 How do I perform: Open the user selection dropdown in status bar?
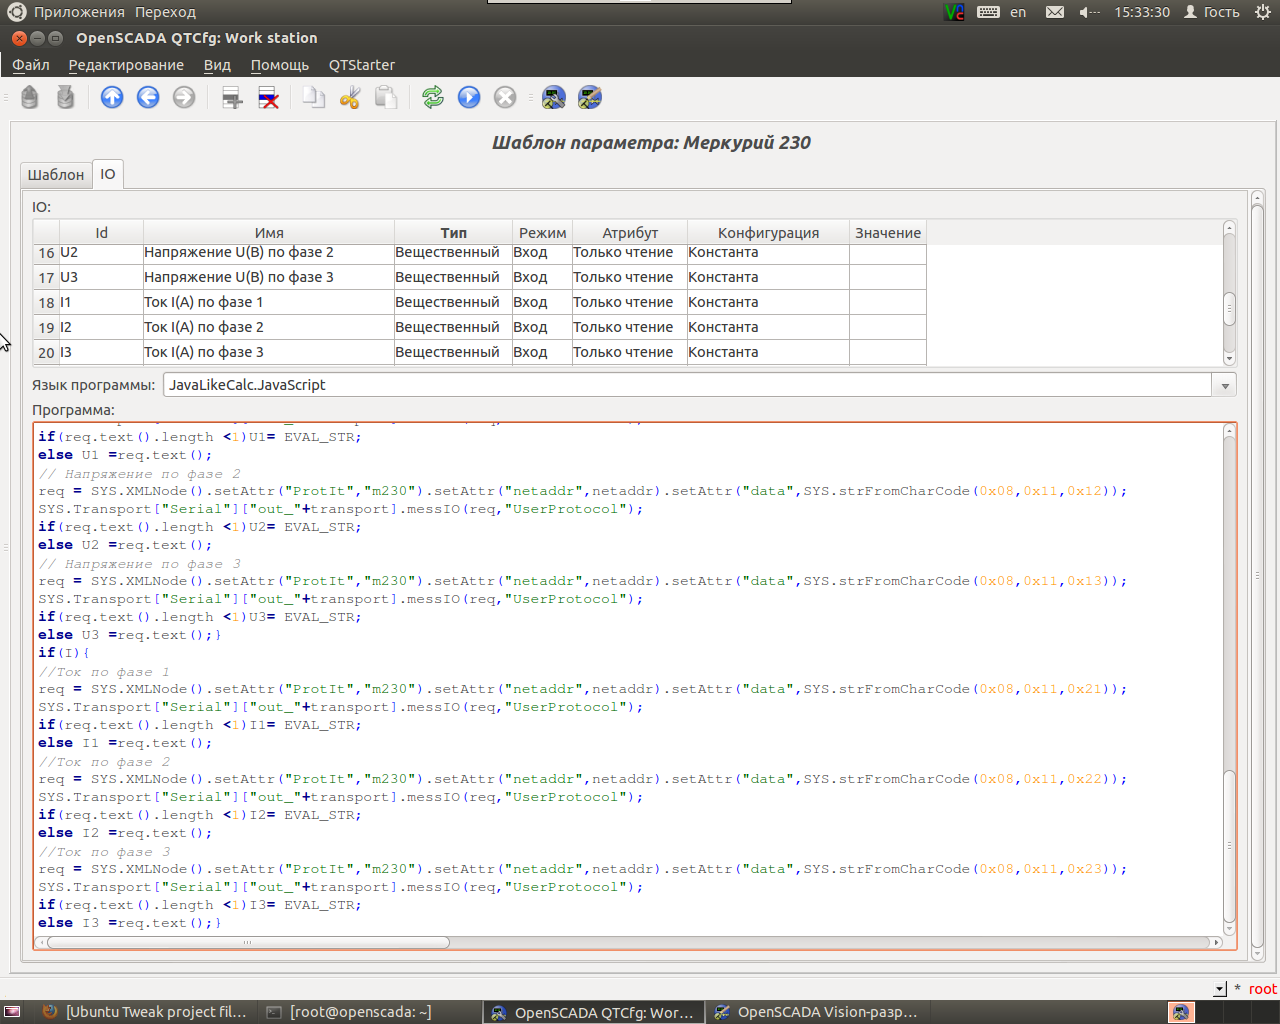1219,989
